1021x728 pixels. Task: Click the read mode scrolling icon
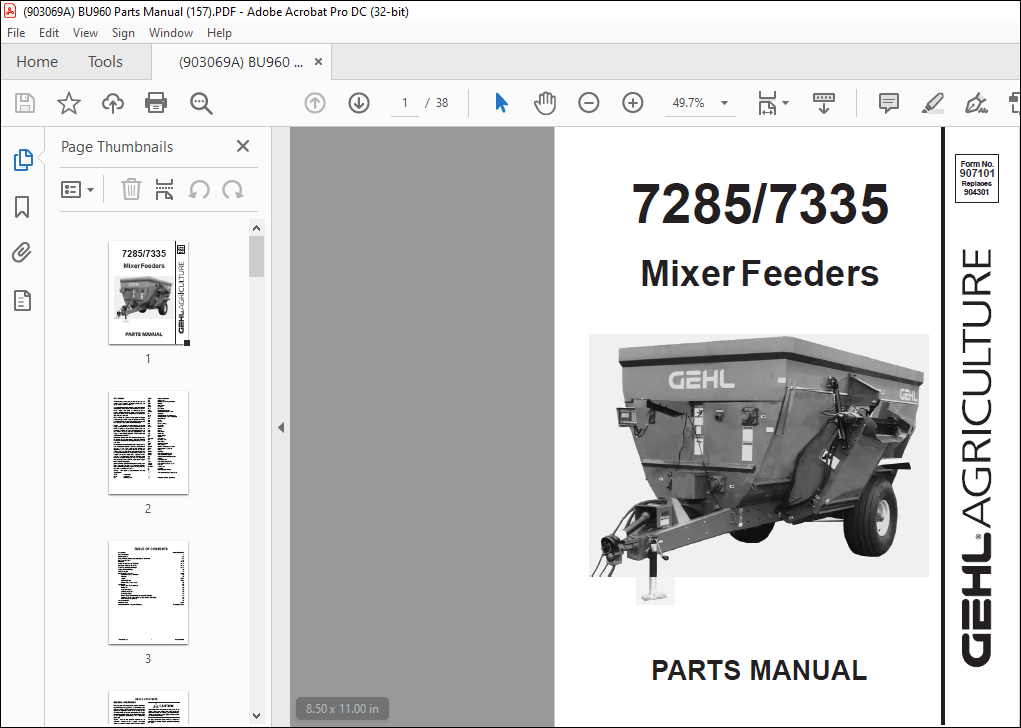tap(824, 103)
